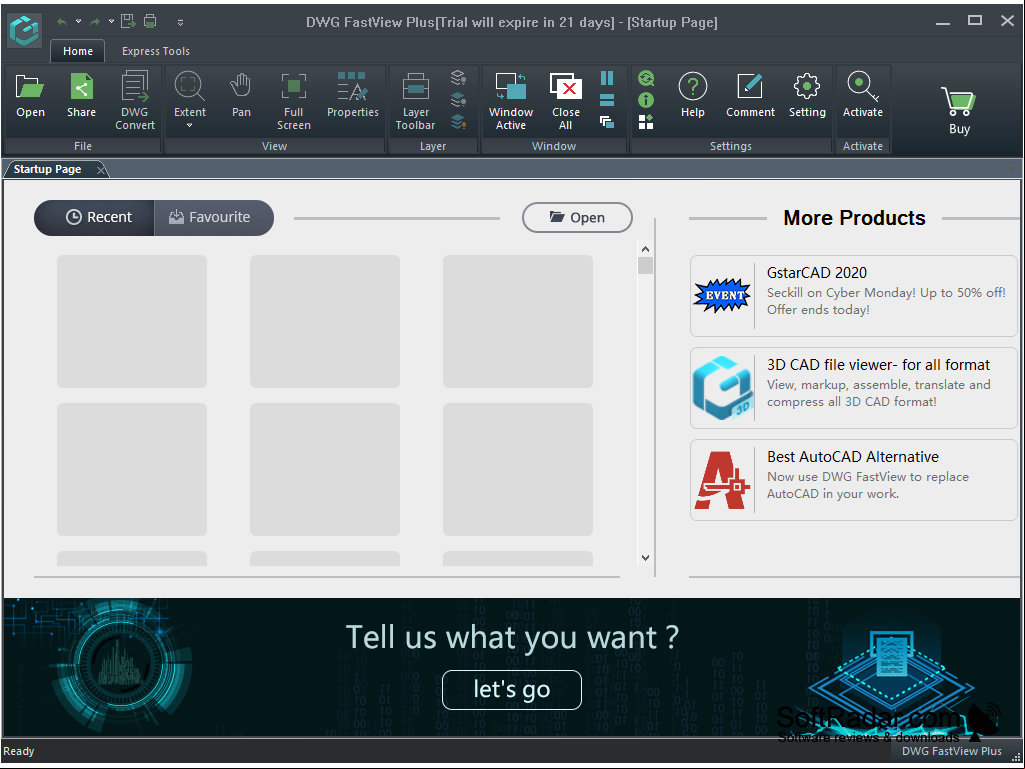Select the Pan hand tool
This screenshot has width=1025, height=769.
(x=241, y=97)
